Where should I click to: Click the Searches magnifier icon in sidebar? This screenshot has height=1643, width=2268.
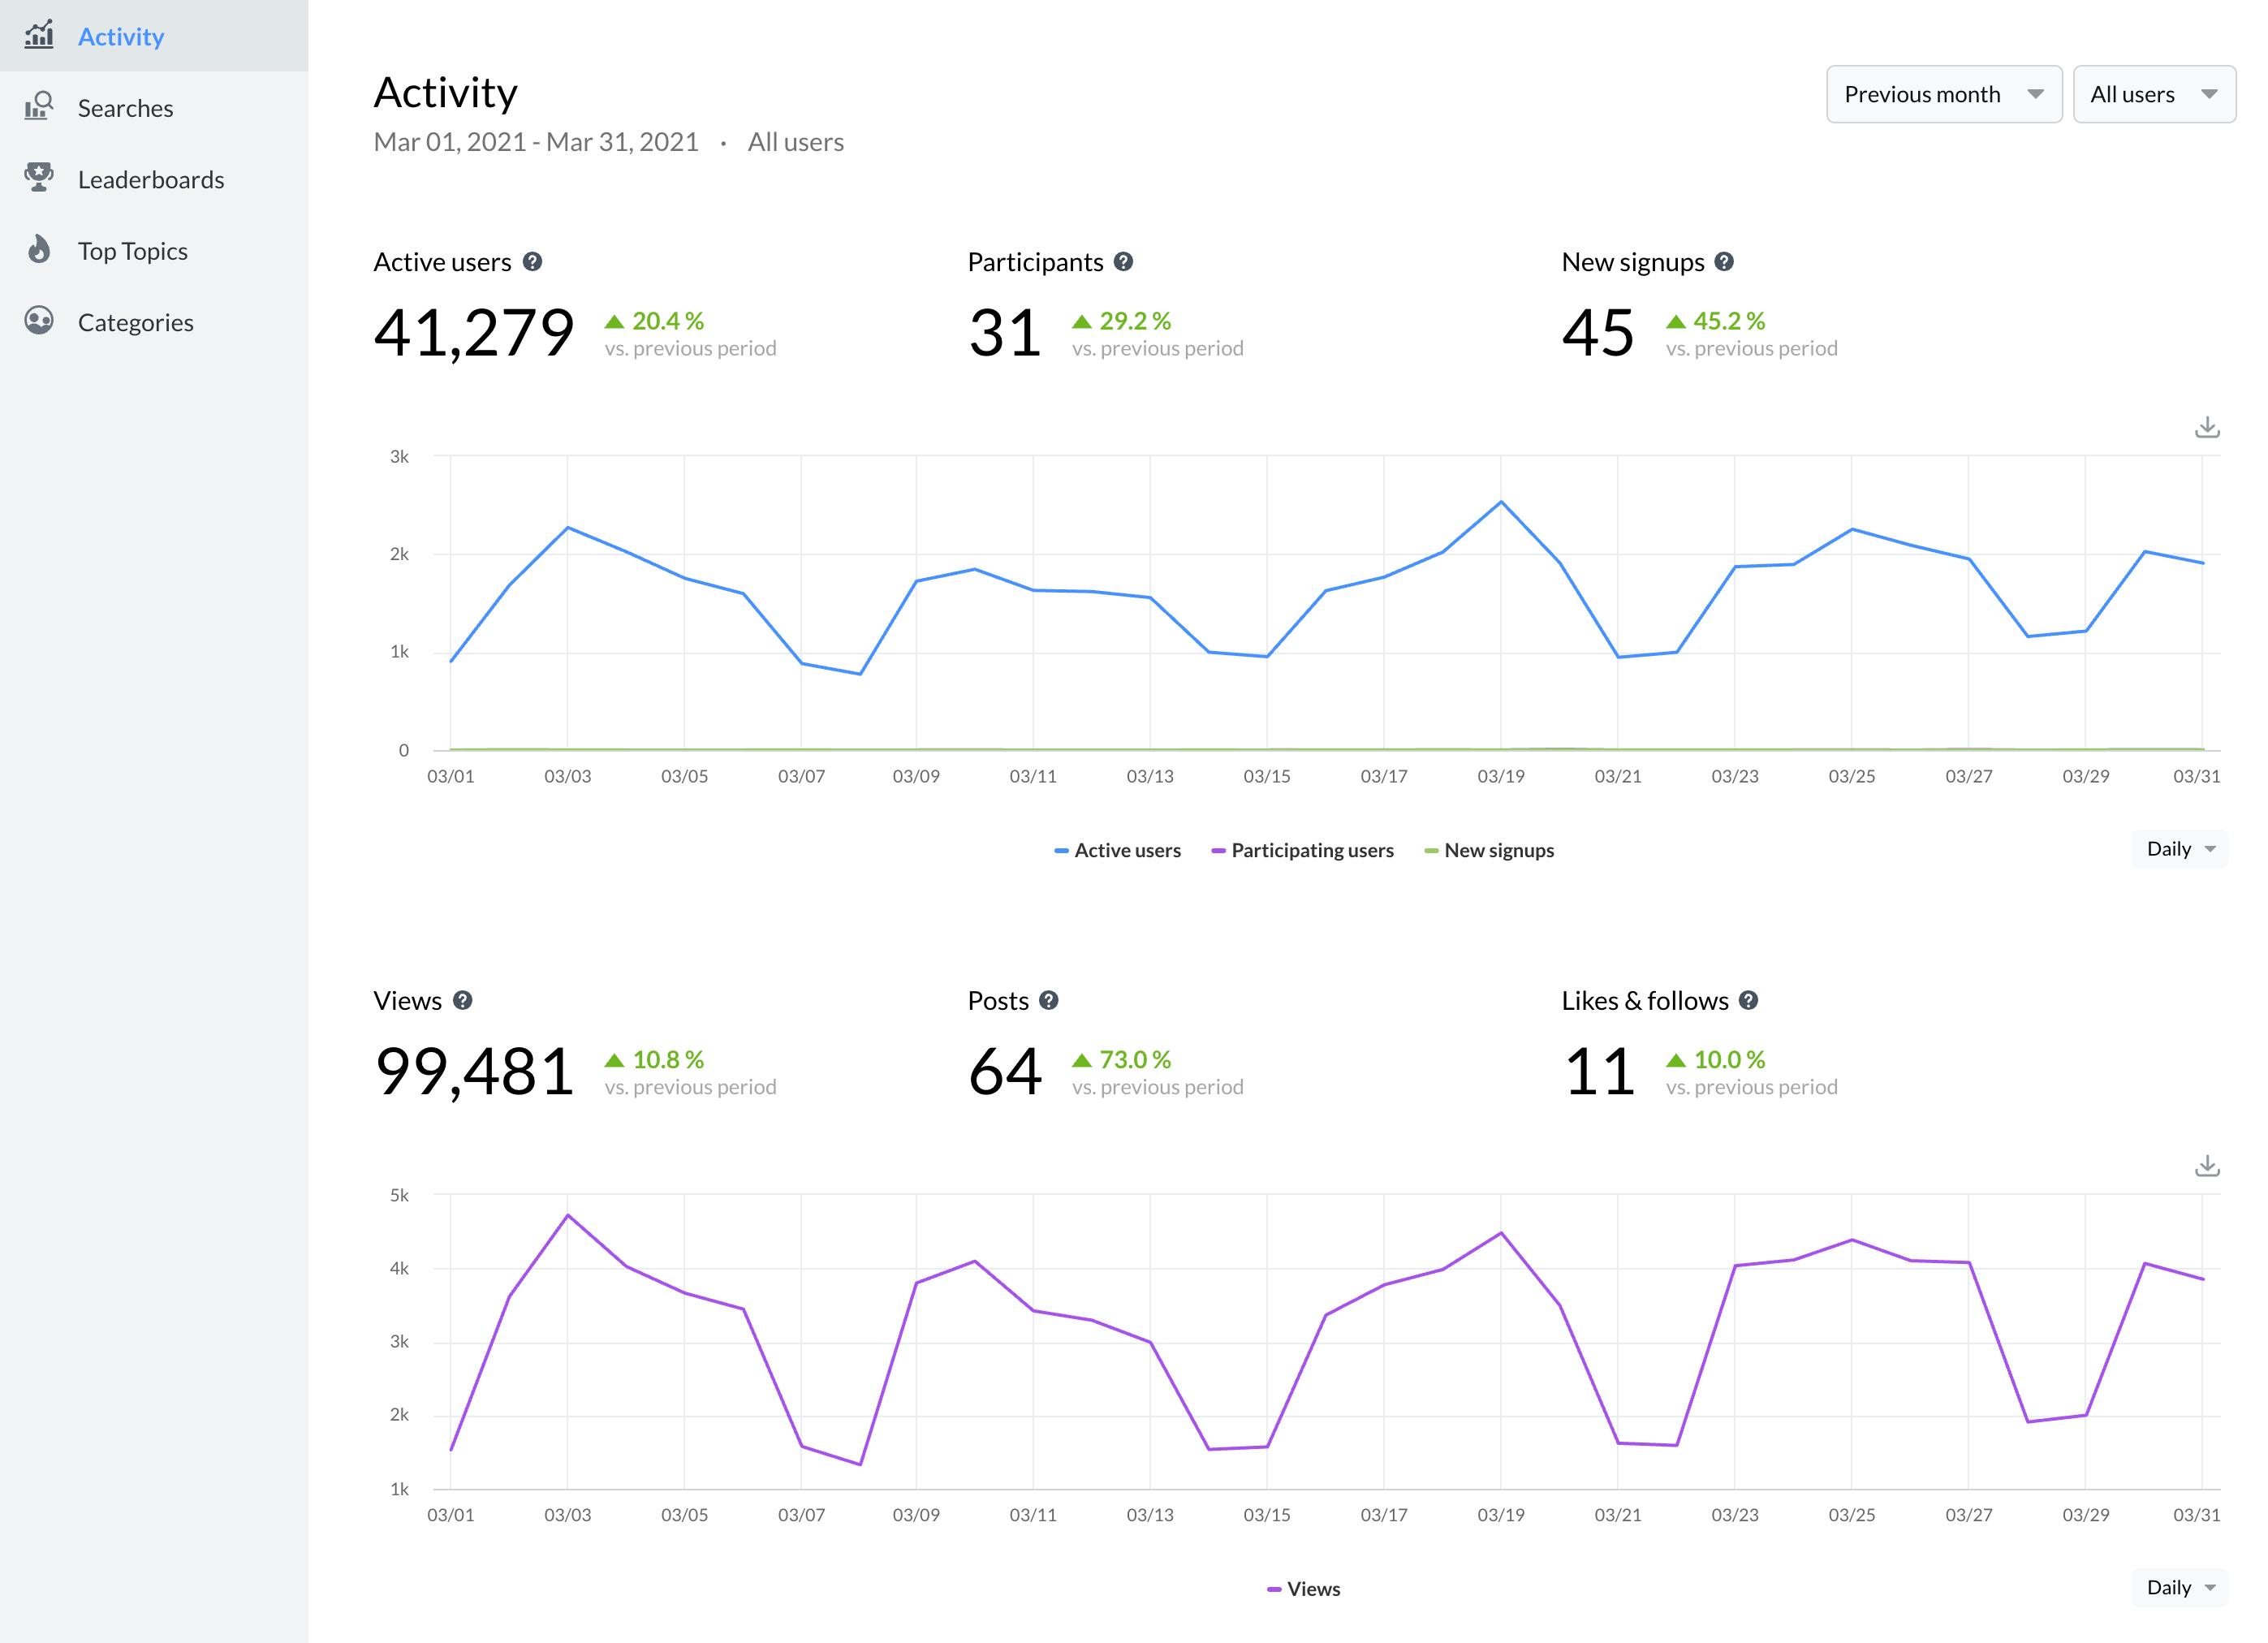click(x=39, y=106)
